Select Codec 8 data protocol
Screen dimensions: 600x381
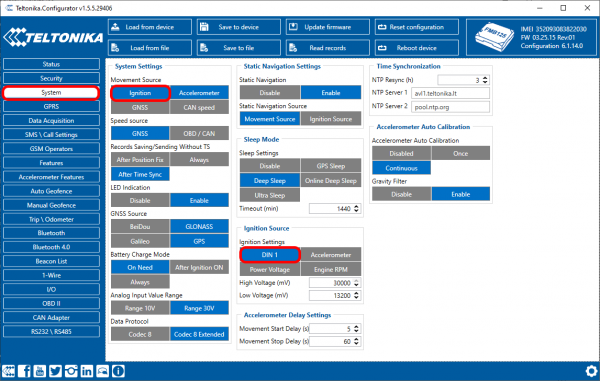point(140,334)
